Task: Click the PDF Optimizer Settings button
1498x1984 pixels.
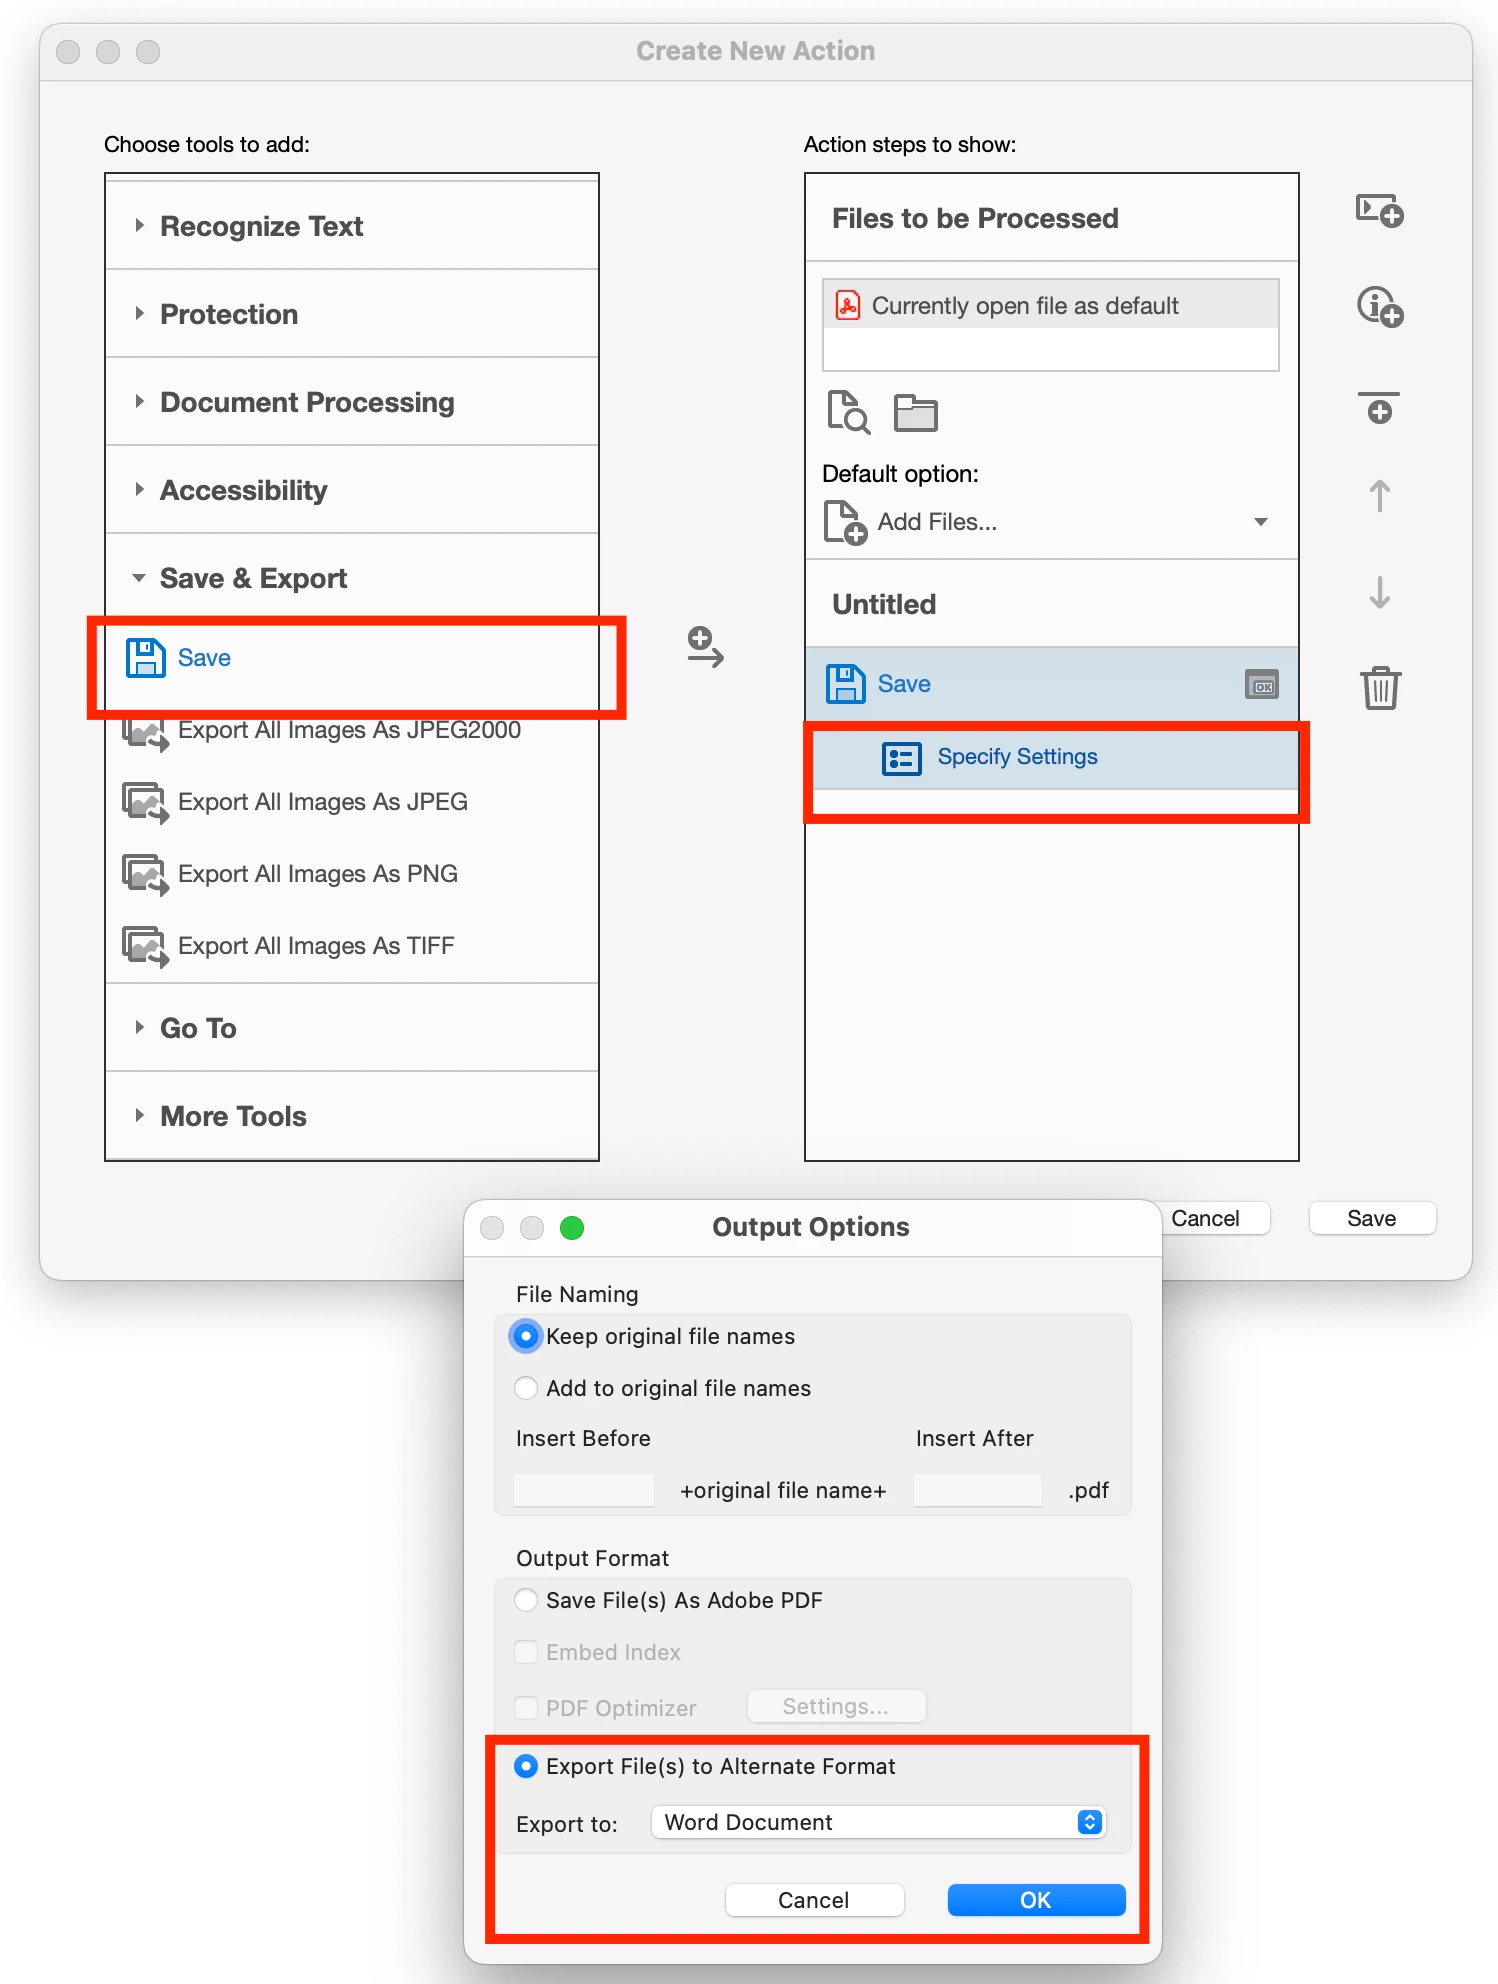Action: pos(836,1706)
